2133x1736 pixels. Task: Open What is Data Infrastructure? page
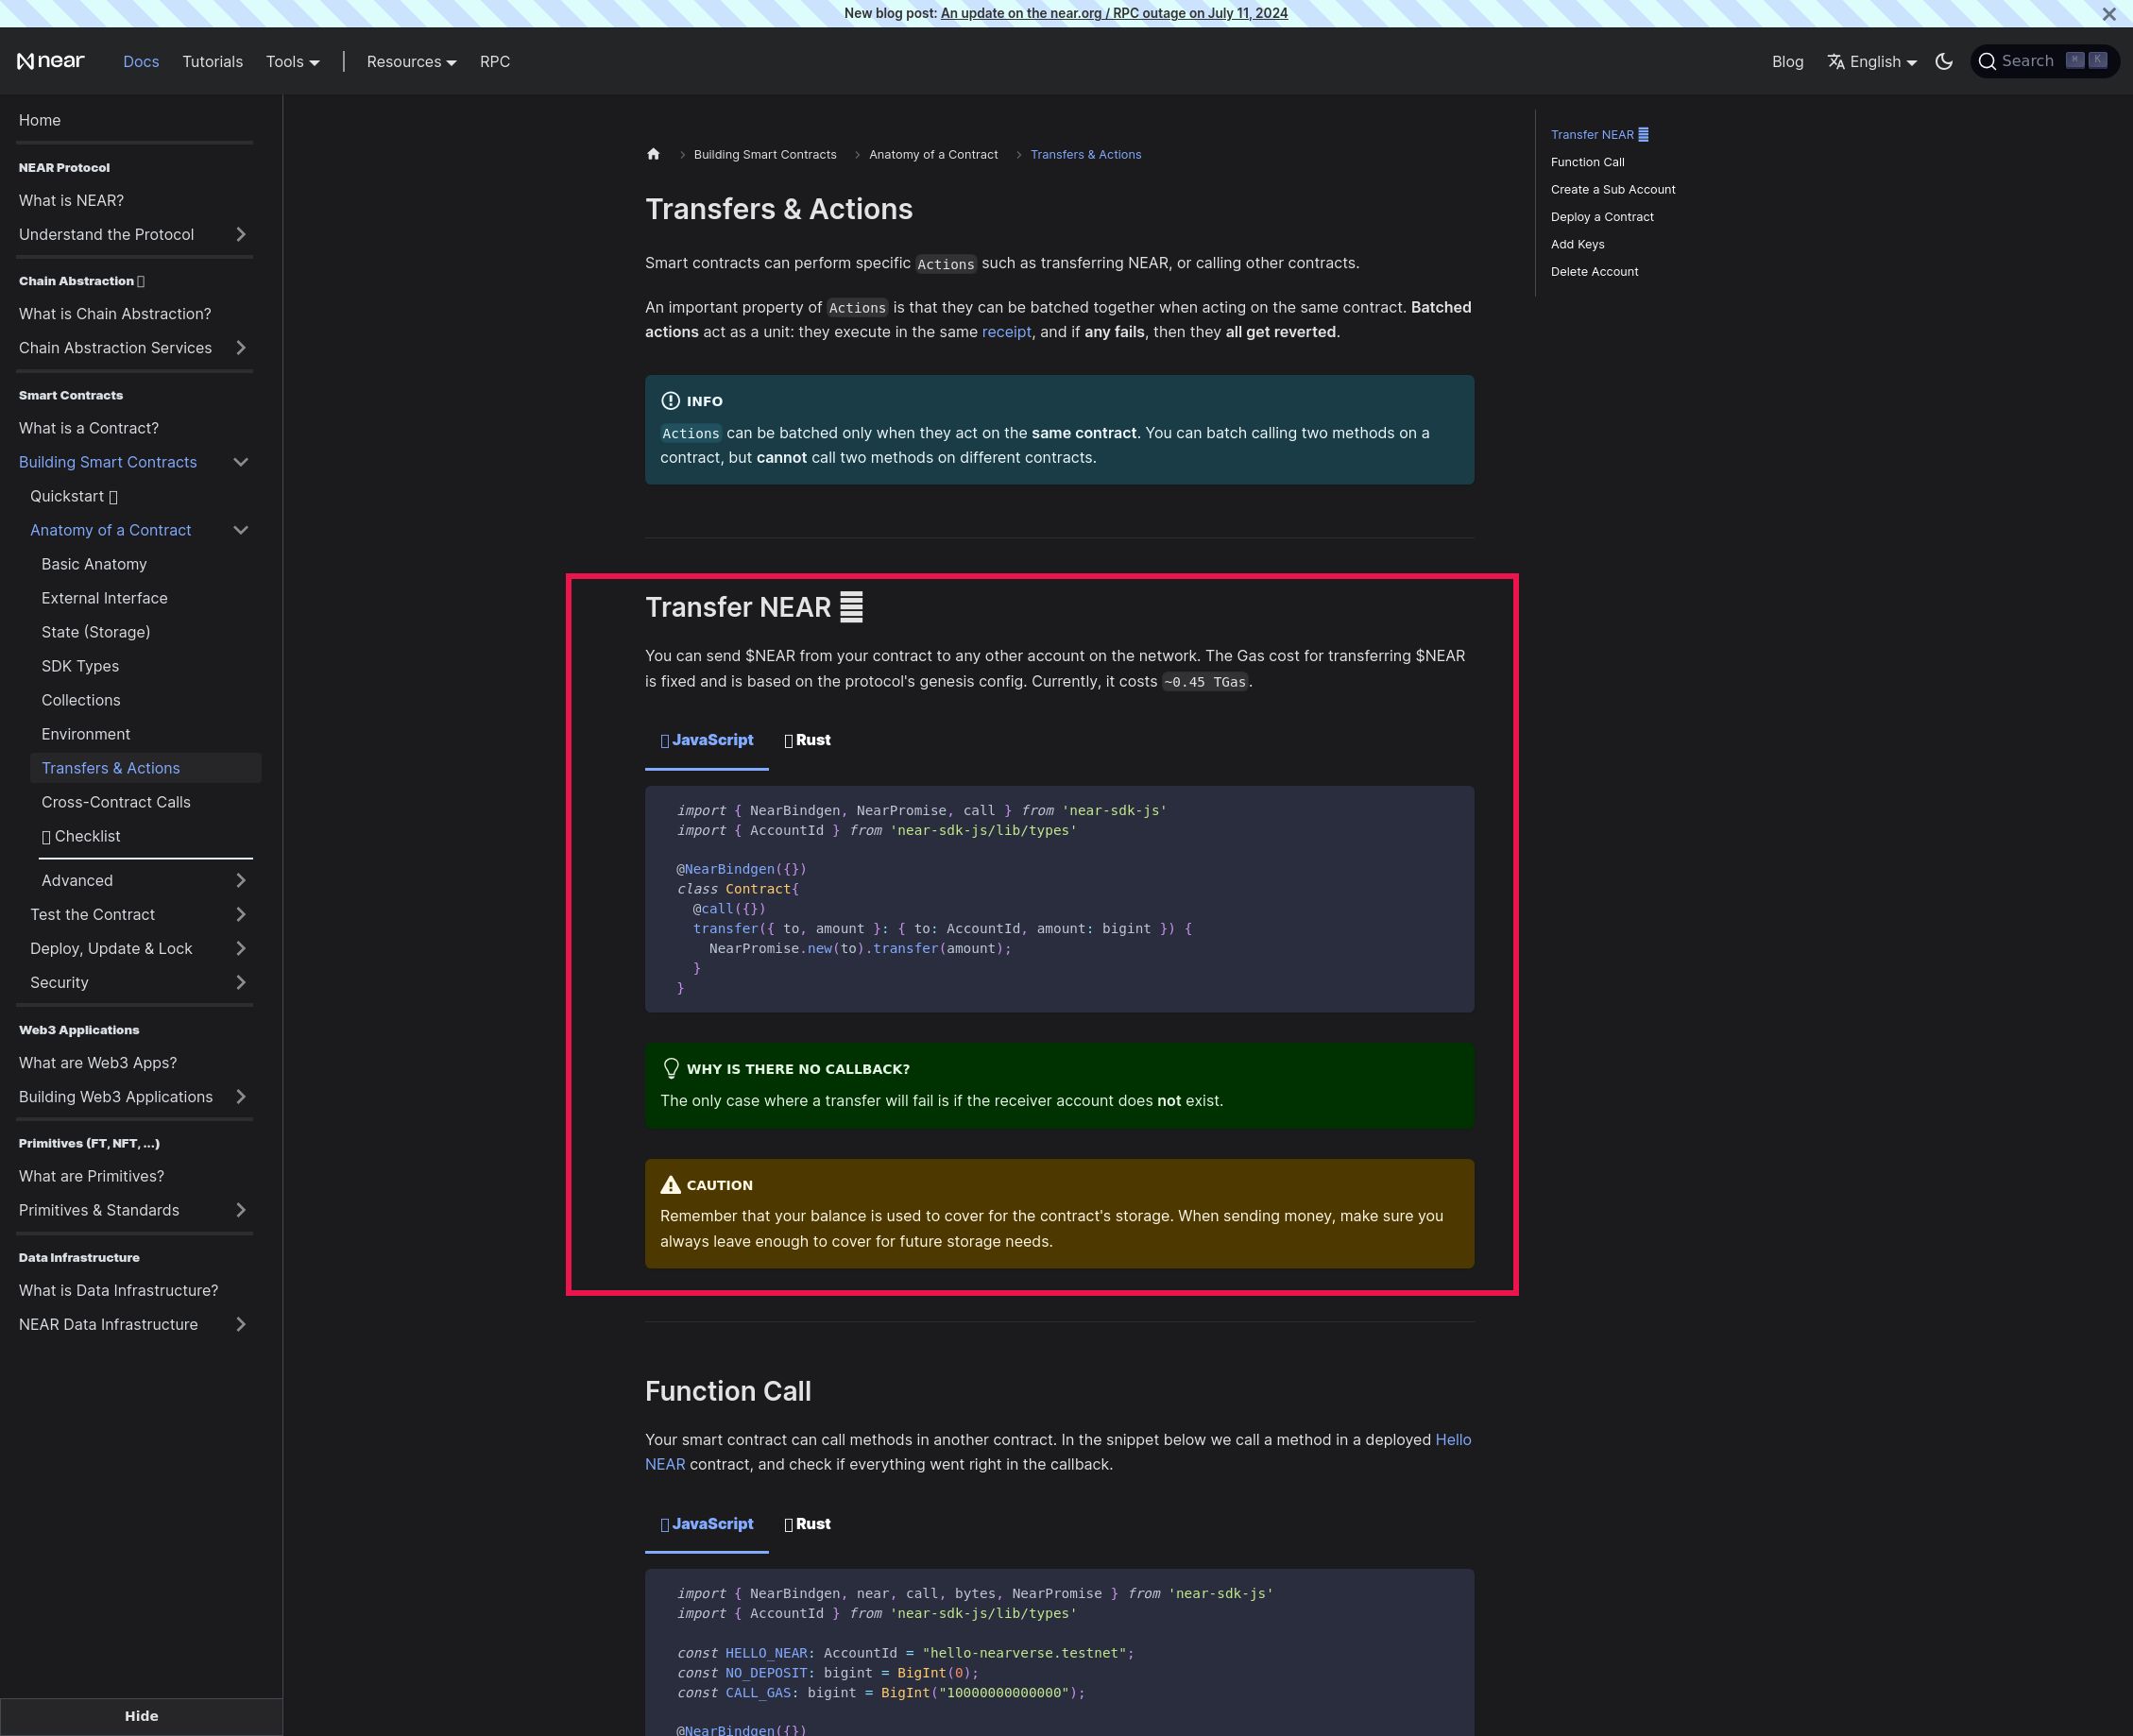tap(118, 1290)
